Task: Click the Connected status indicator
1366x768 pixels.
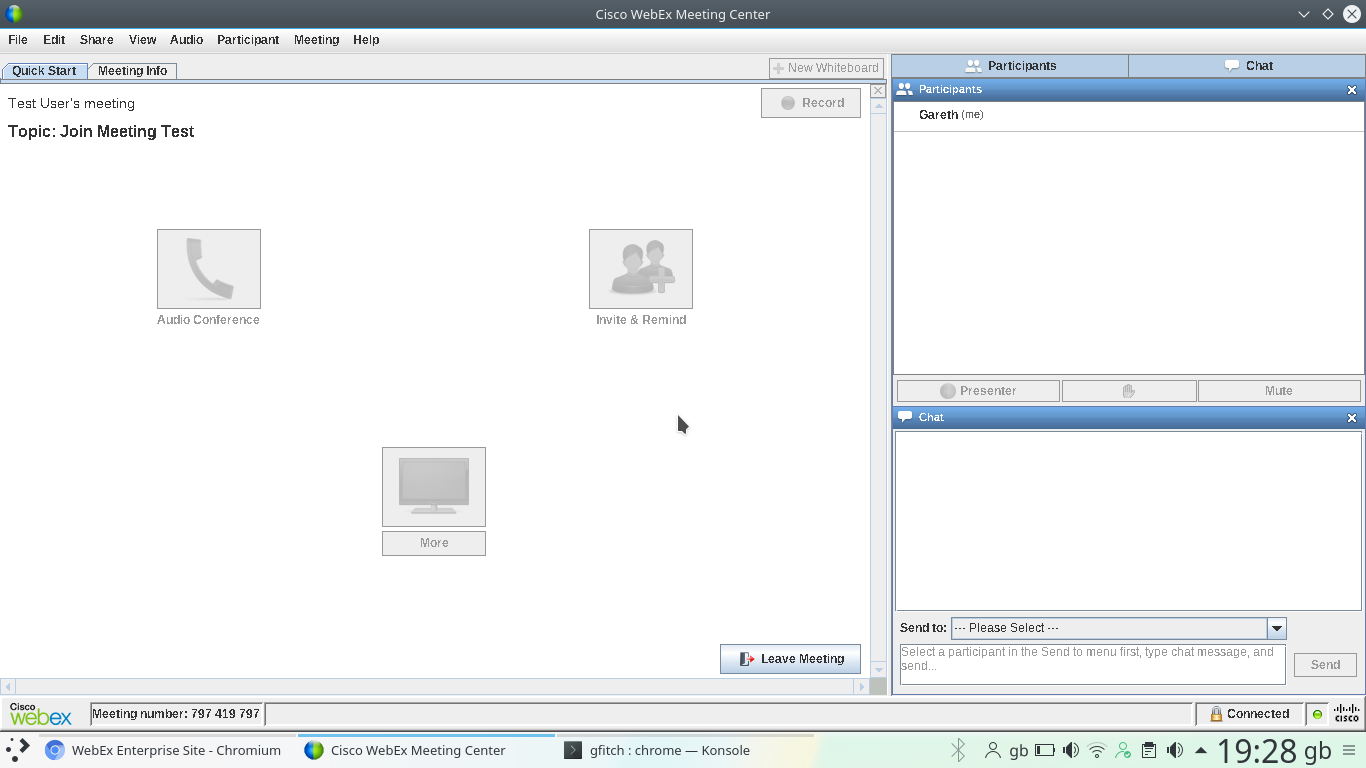Action: tap(1249, 714)
